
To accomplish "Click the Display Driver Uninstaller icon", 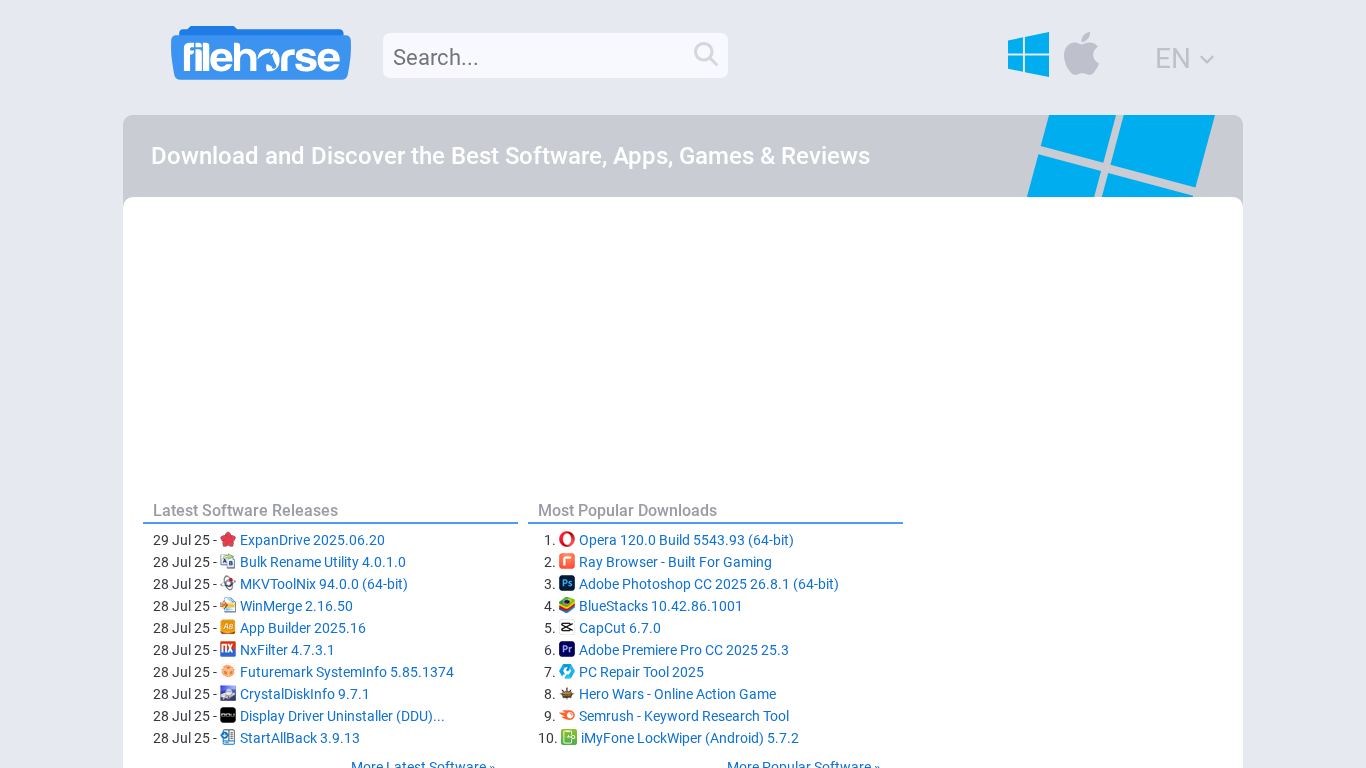I will (228, 716).
